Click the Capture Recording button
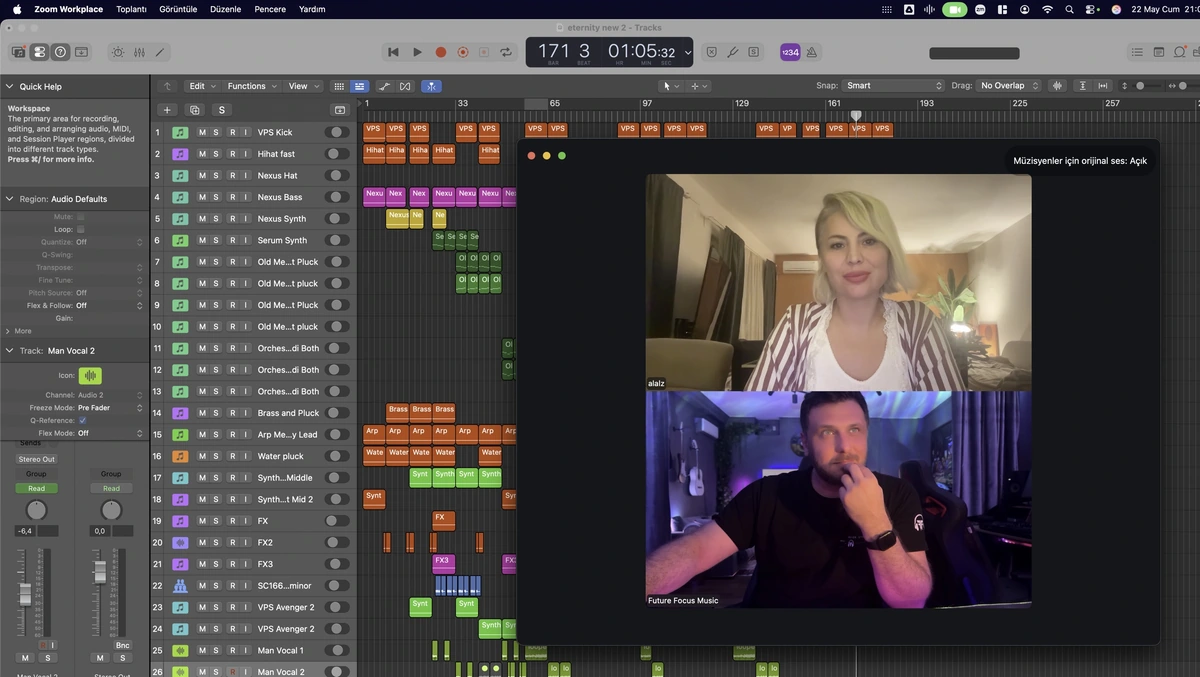The width and height of the screenshot is (1200, 677). (462, 52)
